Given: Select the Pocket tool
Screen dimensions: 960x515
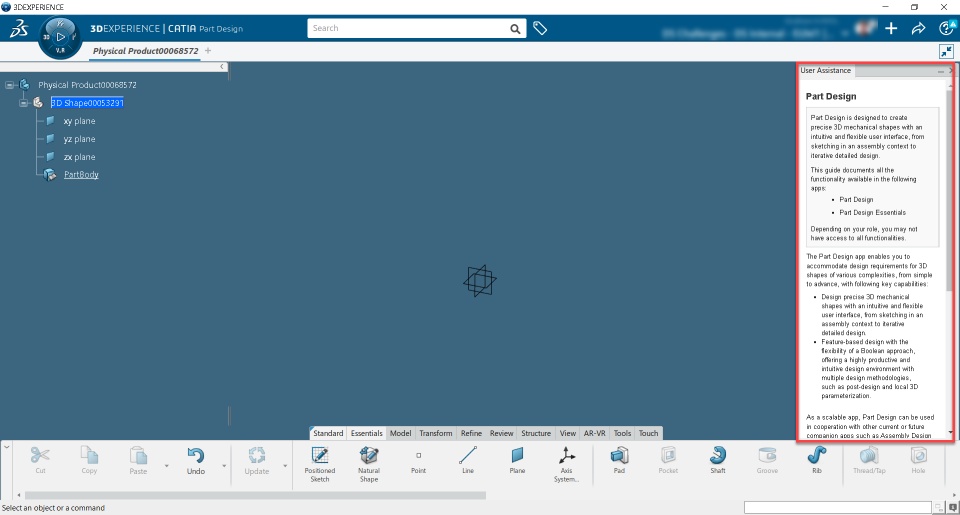Looking at the screenshot, I should click(x=669, y=455).
